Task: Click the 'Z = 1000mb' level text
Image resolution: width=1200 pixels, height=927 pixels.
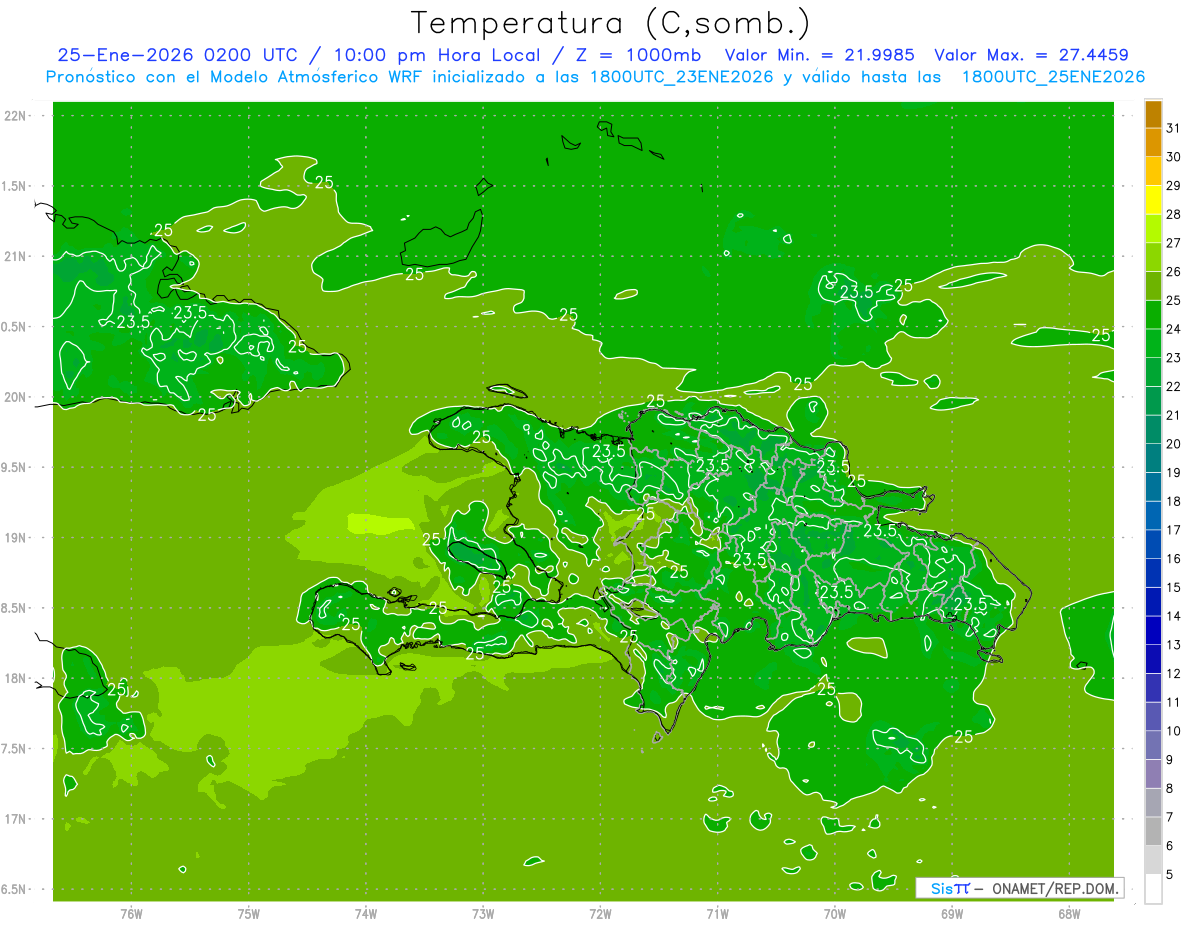Action: [640, 55]
